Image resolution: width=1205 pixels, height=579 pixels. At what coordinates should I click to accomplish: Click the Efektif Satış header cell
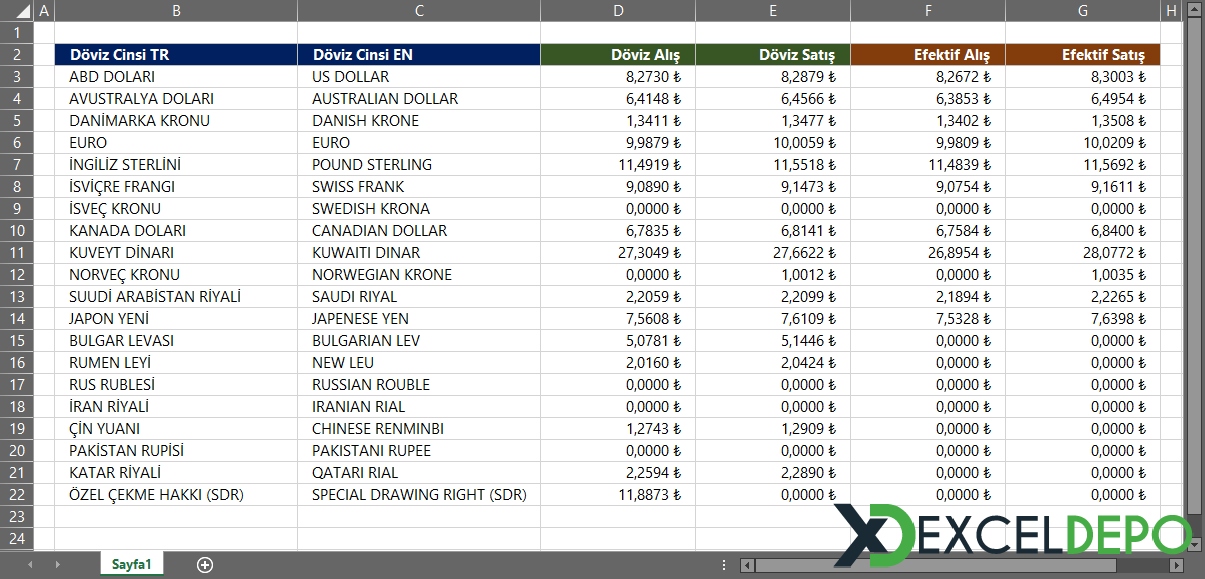[x=1083, y=55]
